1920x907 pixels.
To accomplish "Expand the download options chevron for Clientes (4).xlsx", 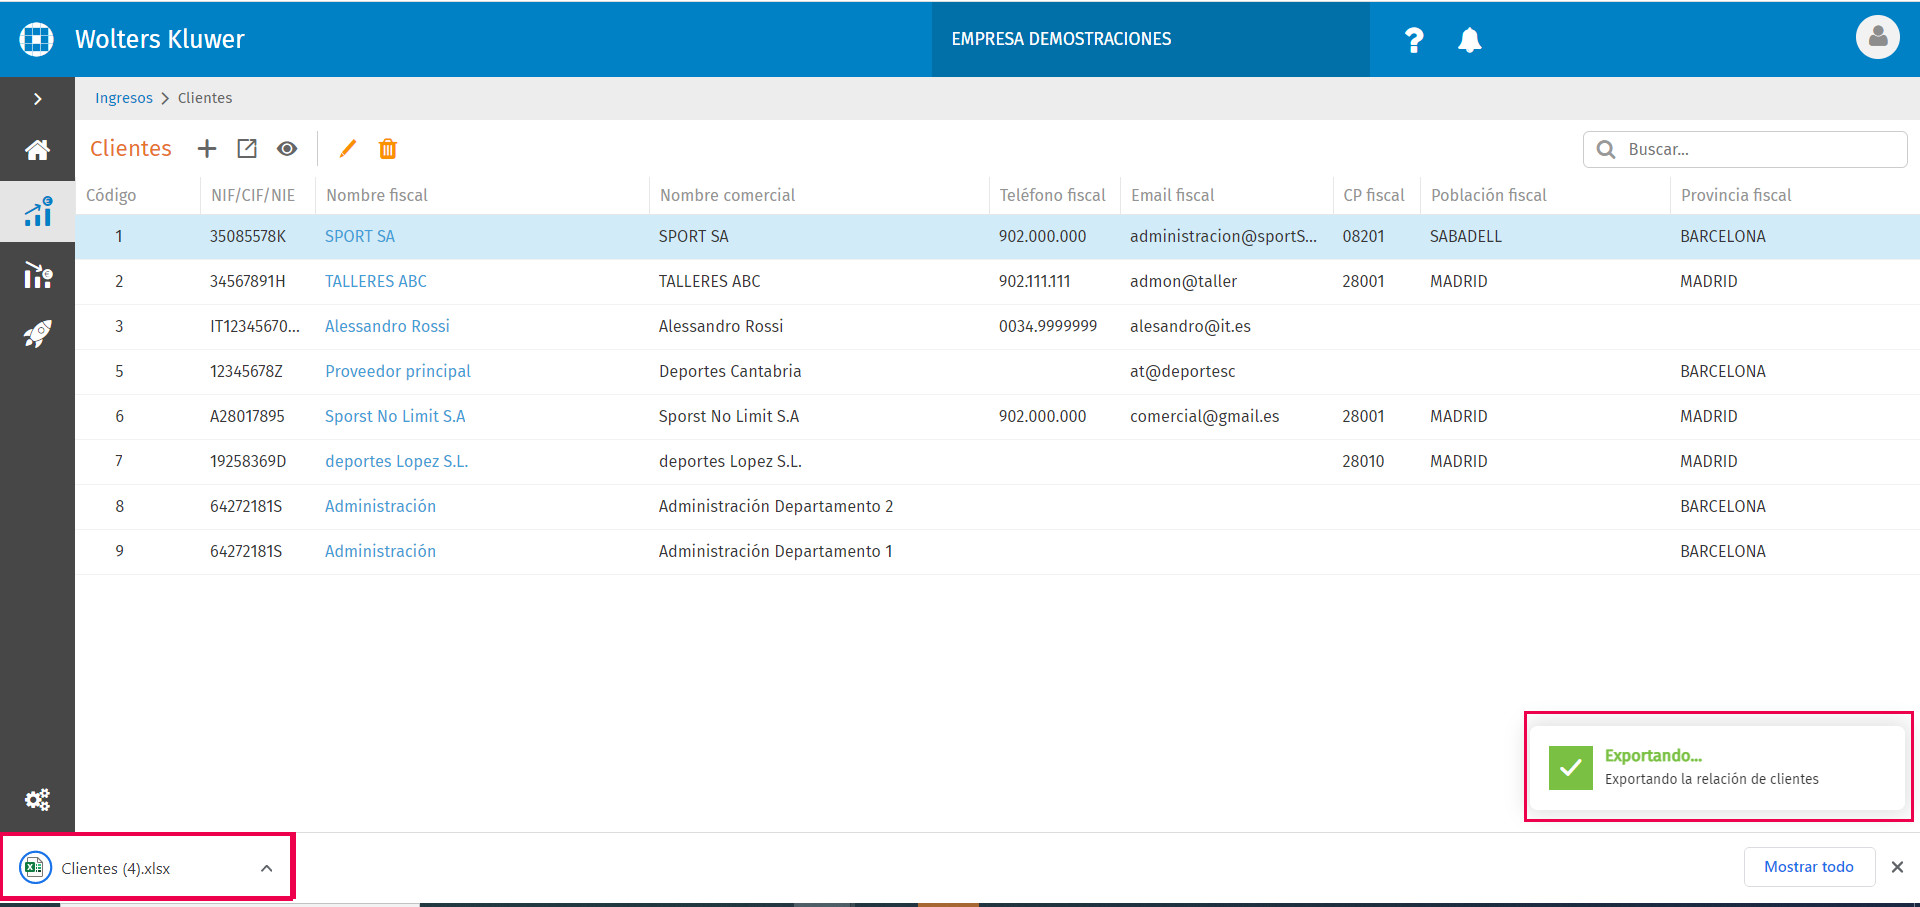I will [x=267, y=868].
